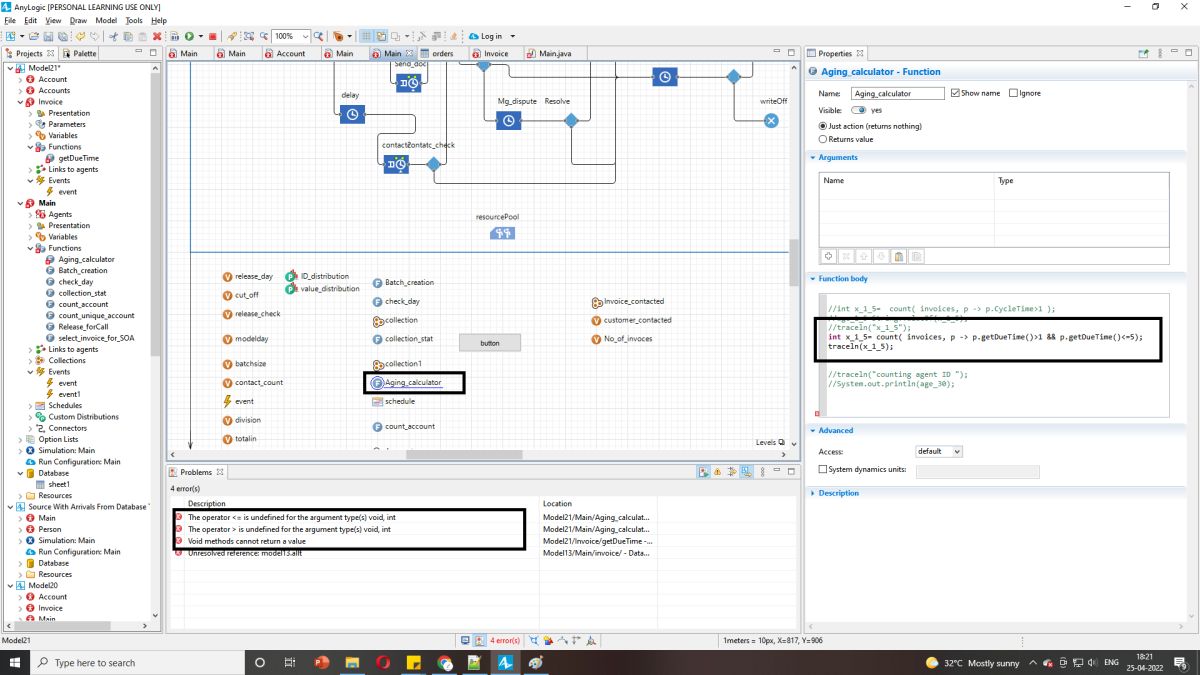
Task: Select the ID_distribution parameter on canvas
Action: tap(317, 276)
